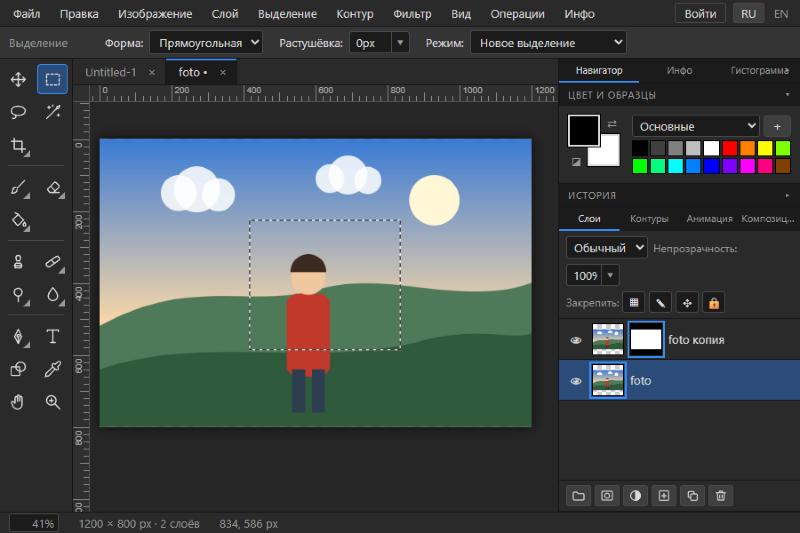Open the Форма shape dropdown

tap(206, 43)
